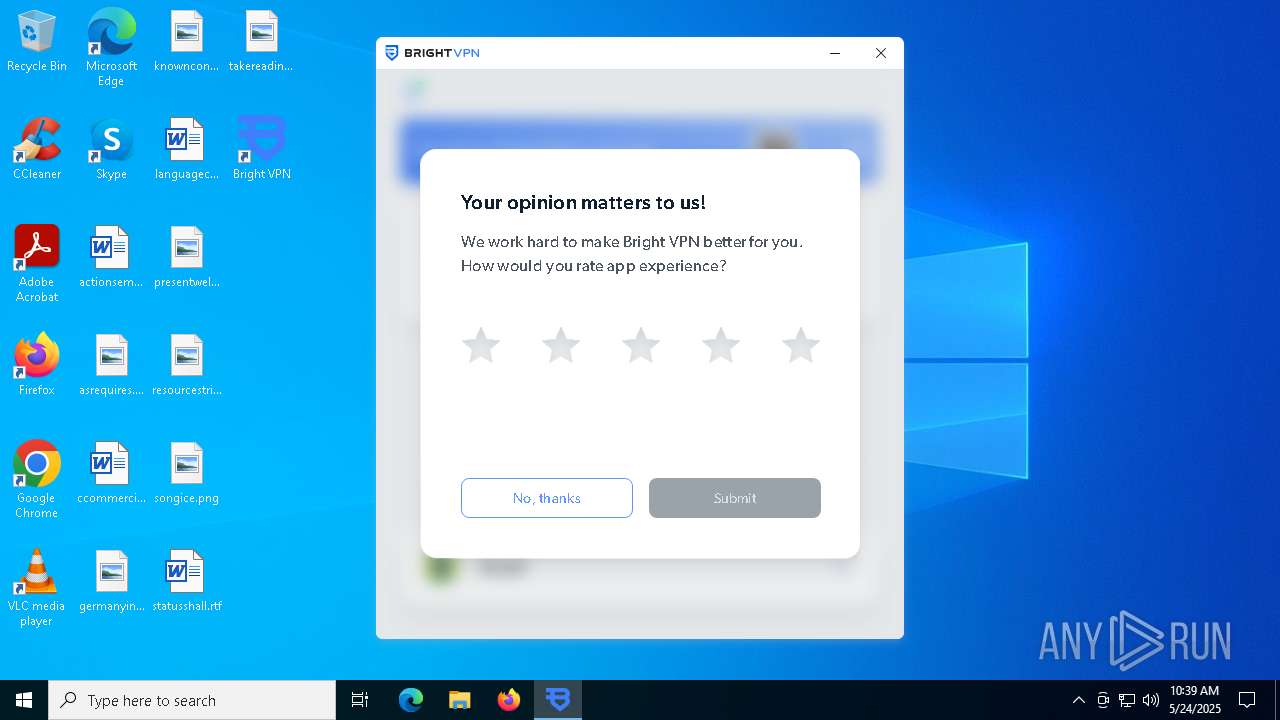Select the resourcestri... image file
The width and height of the screenshot is (1280, 720).
(186, 365)
